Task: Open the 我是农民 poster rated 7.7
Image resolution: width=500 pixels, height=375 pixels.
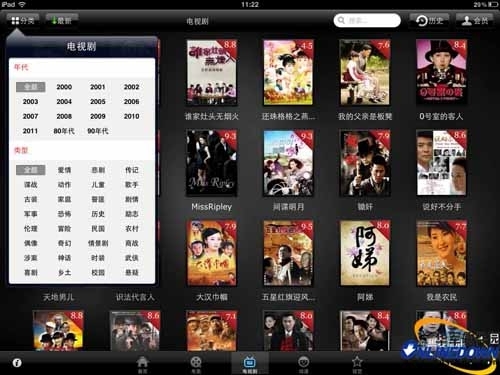Action: (x=441, y=253)
